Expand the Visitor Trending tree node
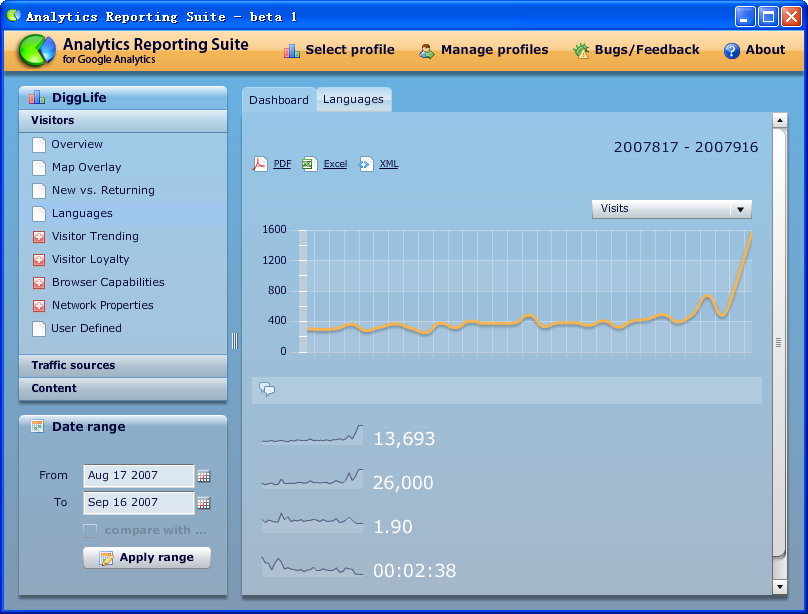The width and height of the screenshot is (808, 614). tap(39, 237)
